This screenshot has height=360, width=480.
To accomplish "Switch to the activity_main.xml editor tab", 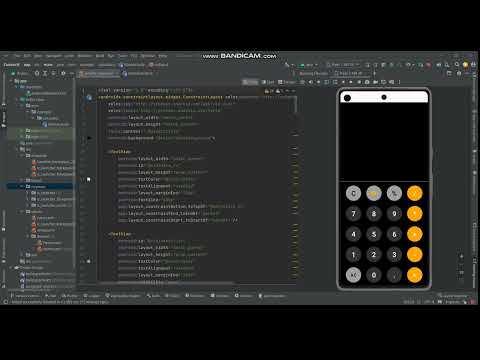I will point(99,73).
